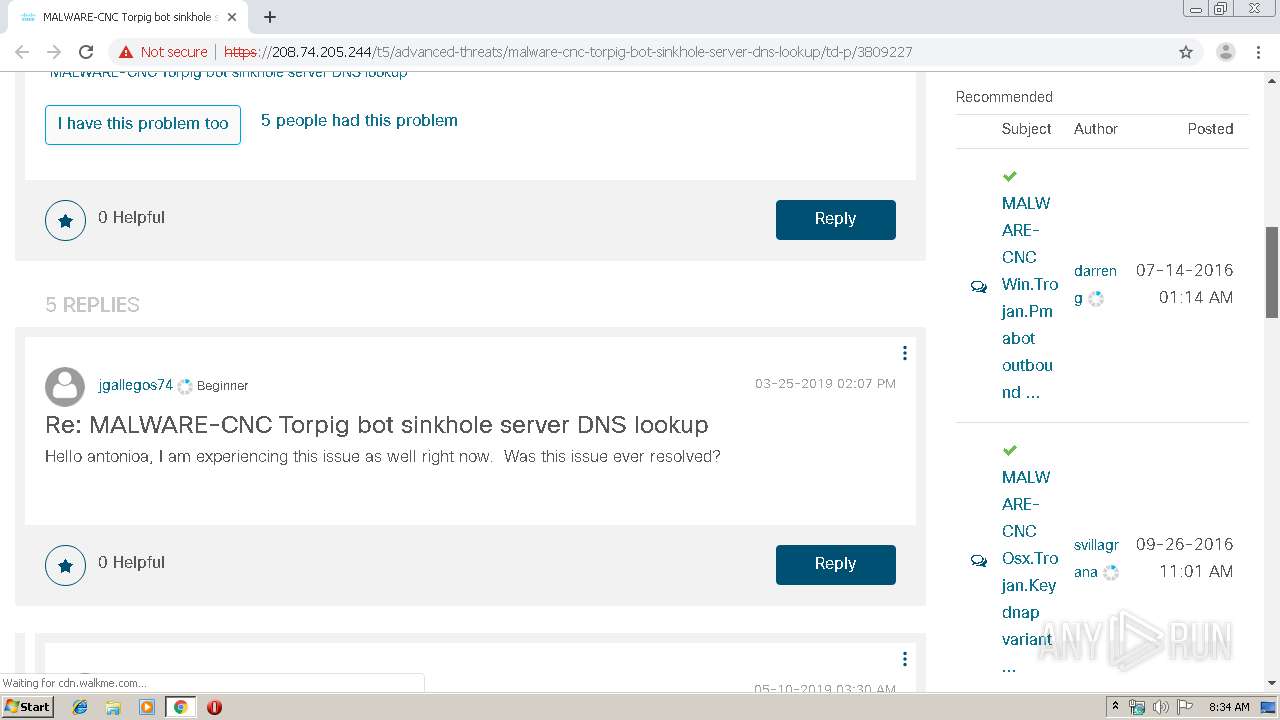The width and height of the screenshot is (1280, 720).
Task: Click the address bar URL
Action: coord(568,52)
